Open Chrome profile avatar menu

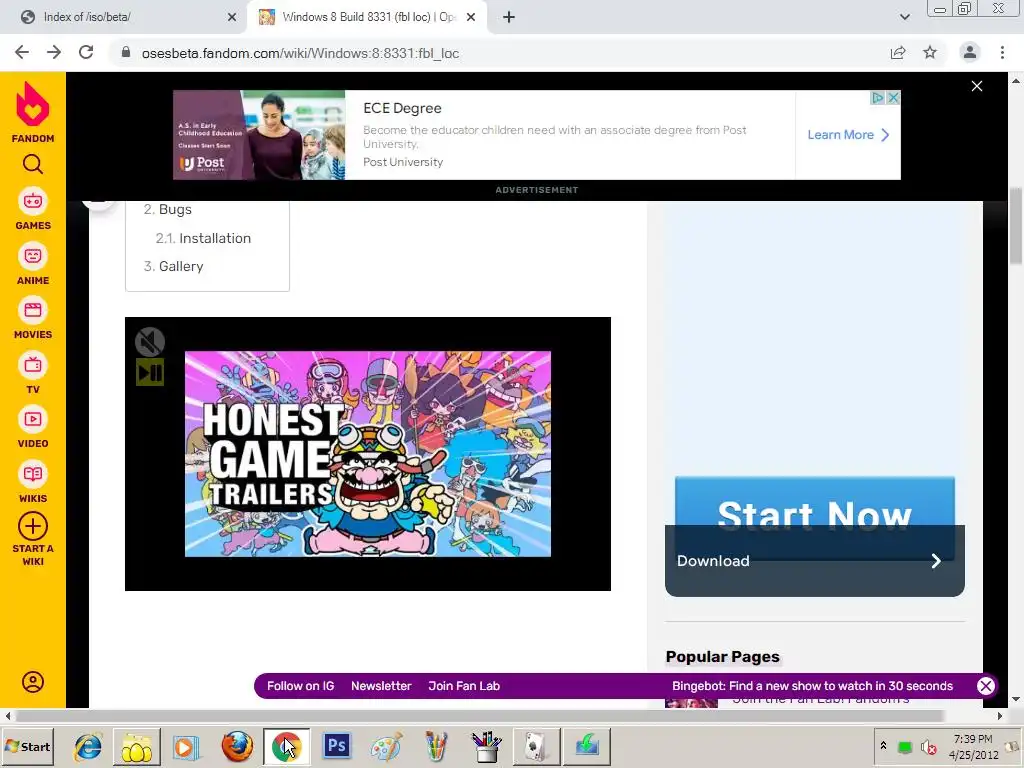coord(970,52)
